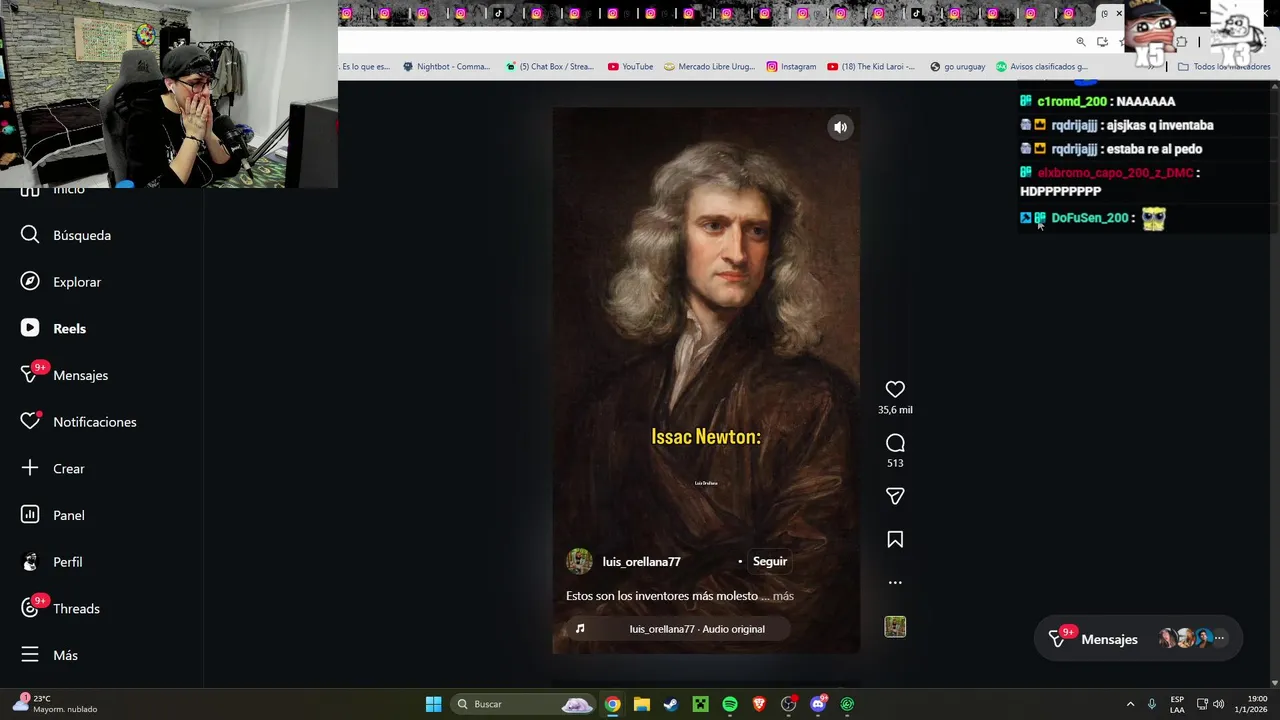
Task: Open Notificaciones heart icon in sidebar
Action: (30, 422)
